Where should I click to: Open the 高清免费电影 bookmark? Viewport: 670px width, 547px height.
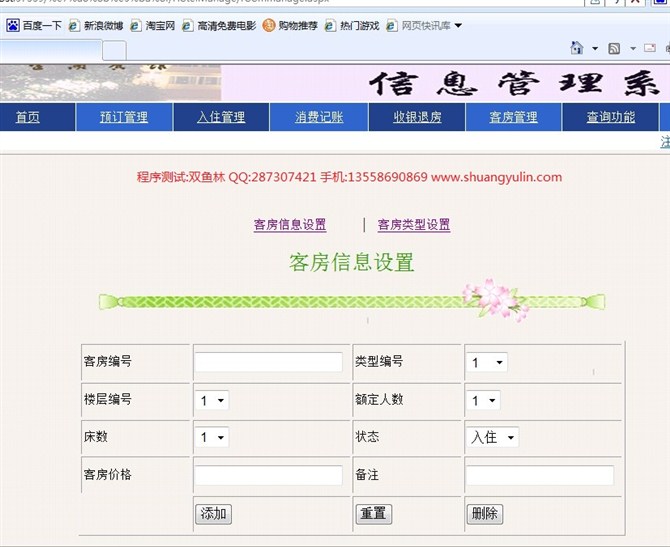[x=218, y=25]
